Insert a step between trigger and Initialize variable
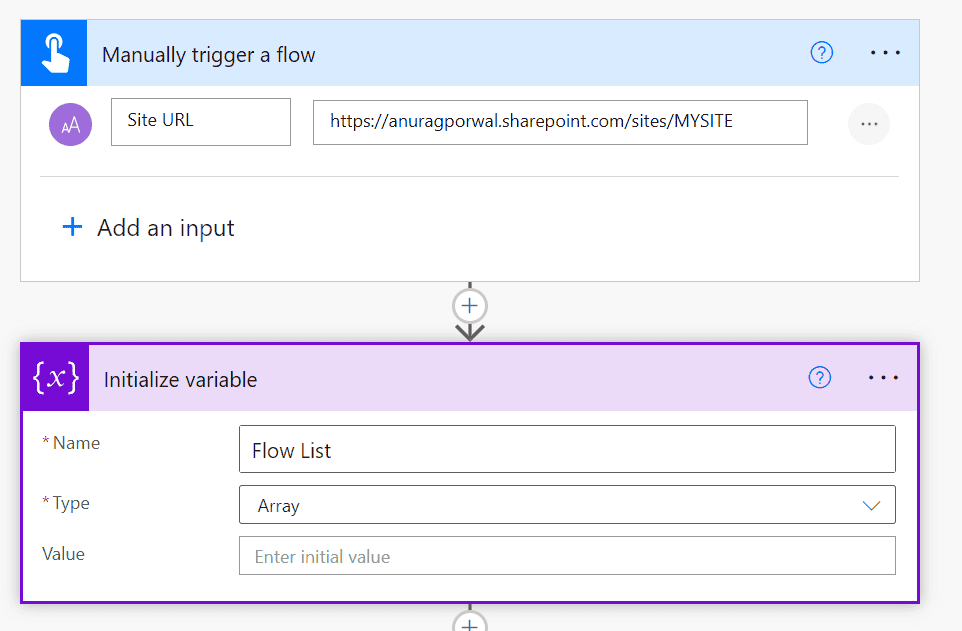This screenshot has height=631, width=962. (470, 305)
